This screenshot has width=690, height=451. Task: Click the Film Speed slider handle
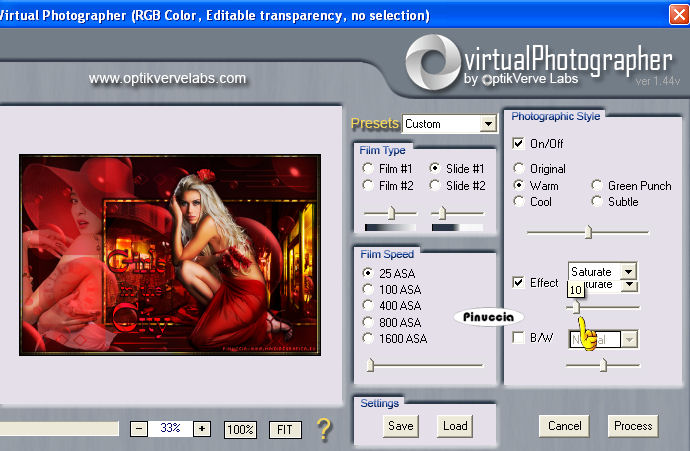point(371,365)
